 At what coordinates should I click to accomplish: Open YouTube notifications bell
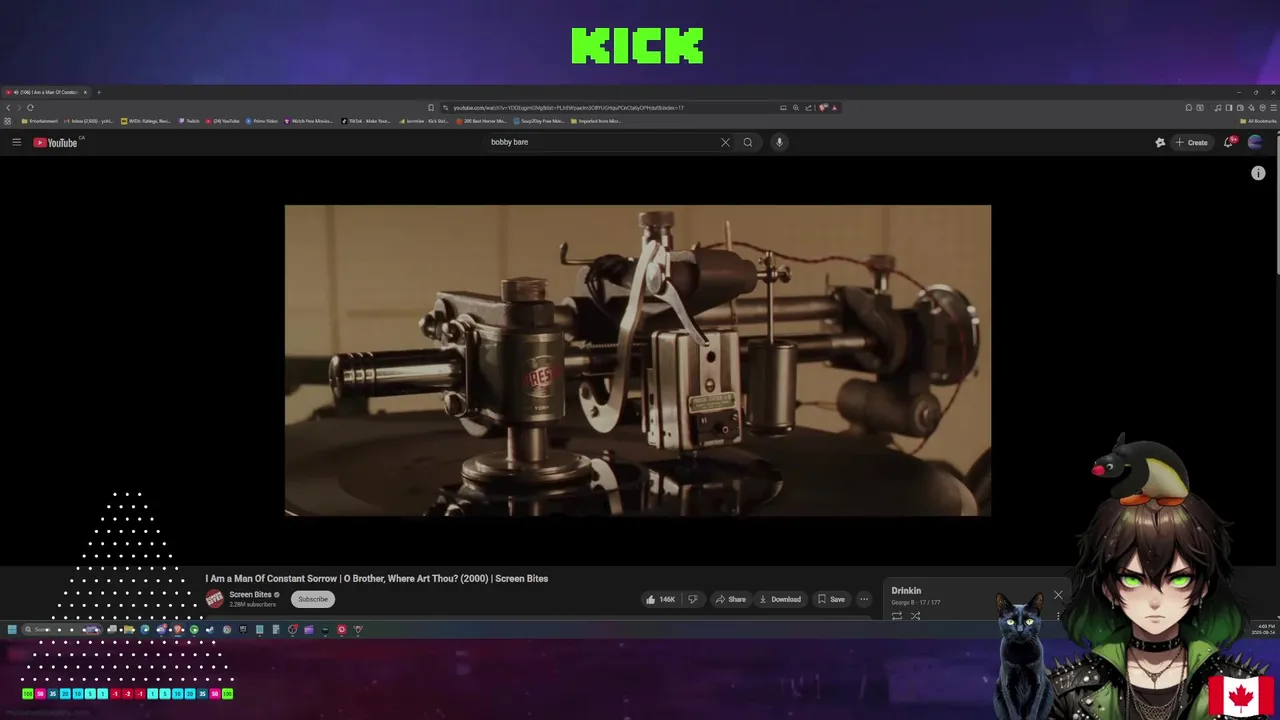(x=1229, y=142)
